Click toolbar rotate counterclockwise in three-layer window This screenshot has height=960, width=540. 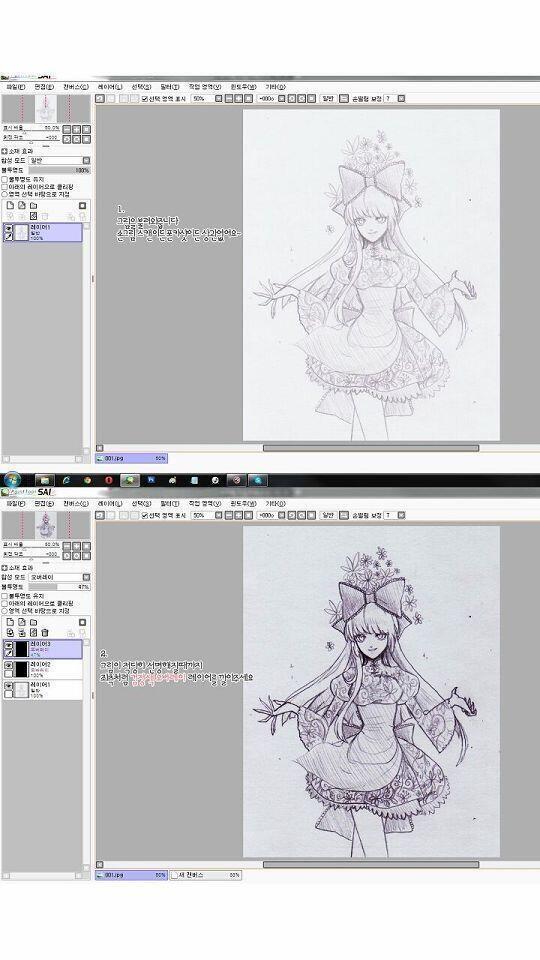(x=292, y=516)
